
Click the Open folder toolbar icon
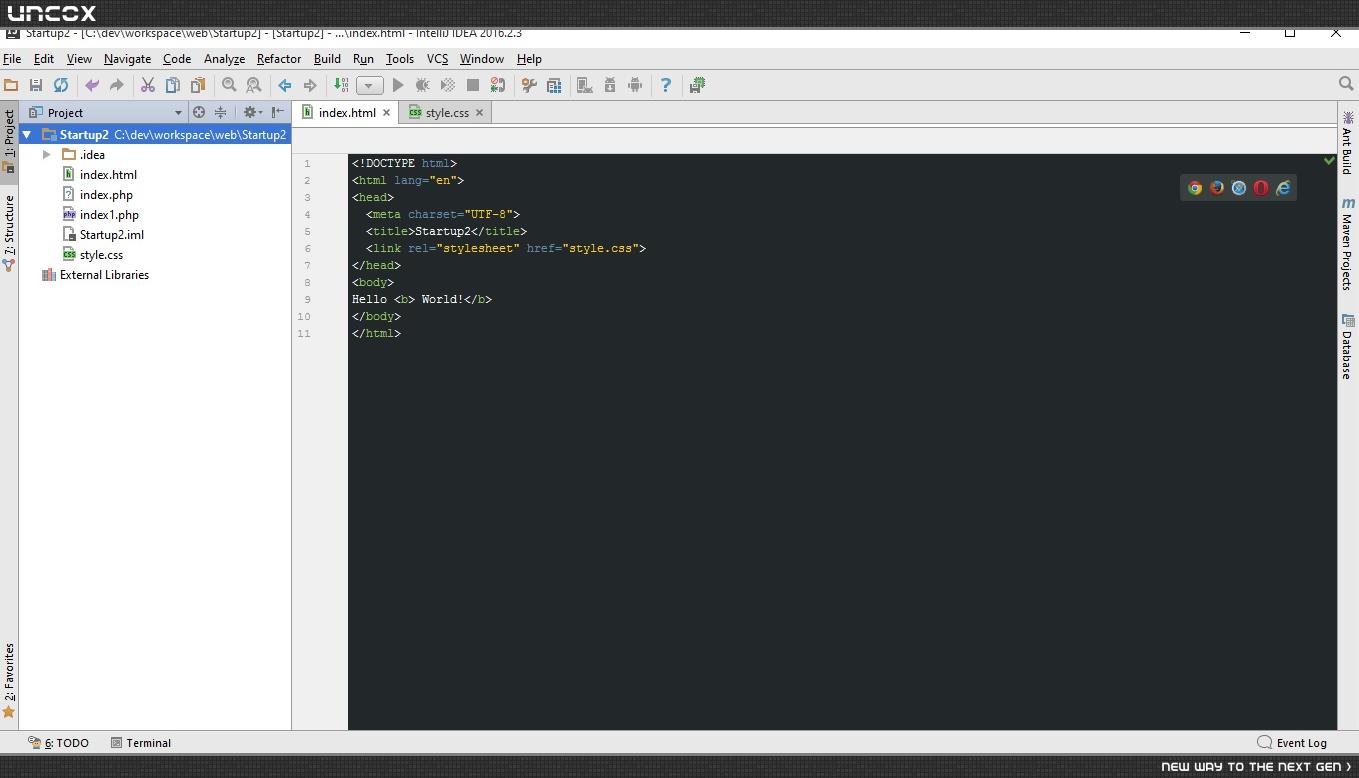pos(11,85)
